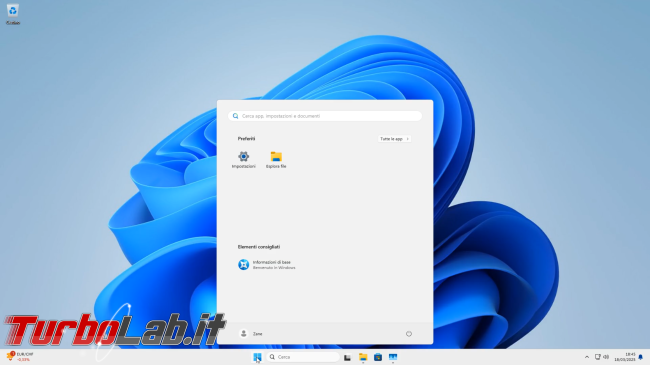Screen dimensions: 650x365
Task: Open the Informazioni di base recommended item
Action: [x=267, y=265]
